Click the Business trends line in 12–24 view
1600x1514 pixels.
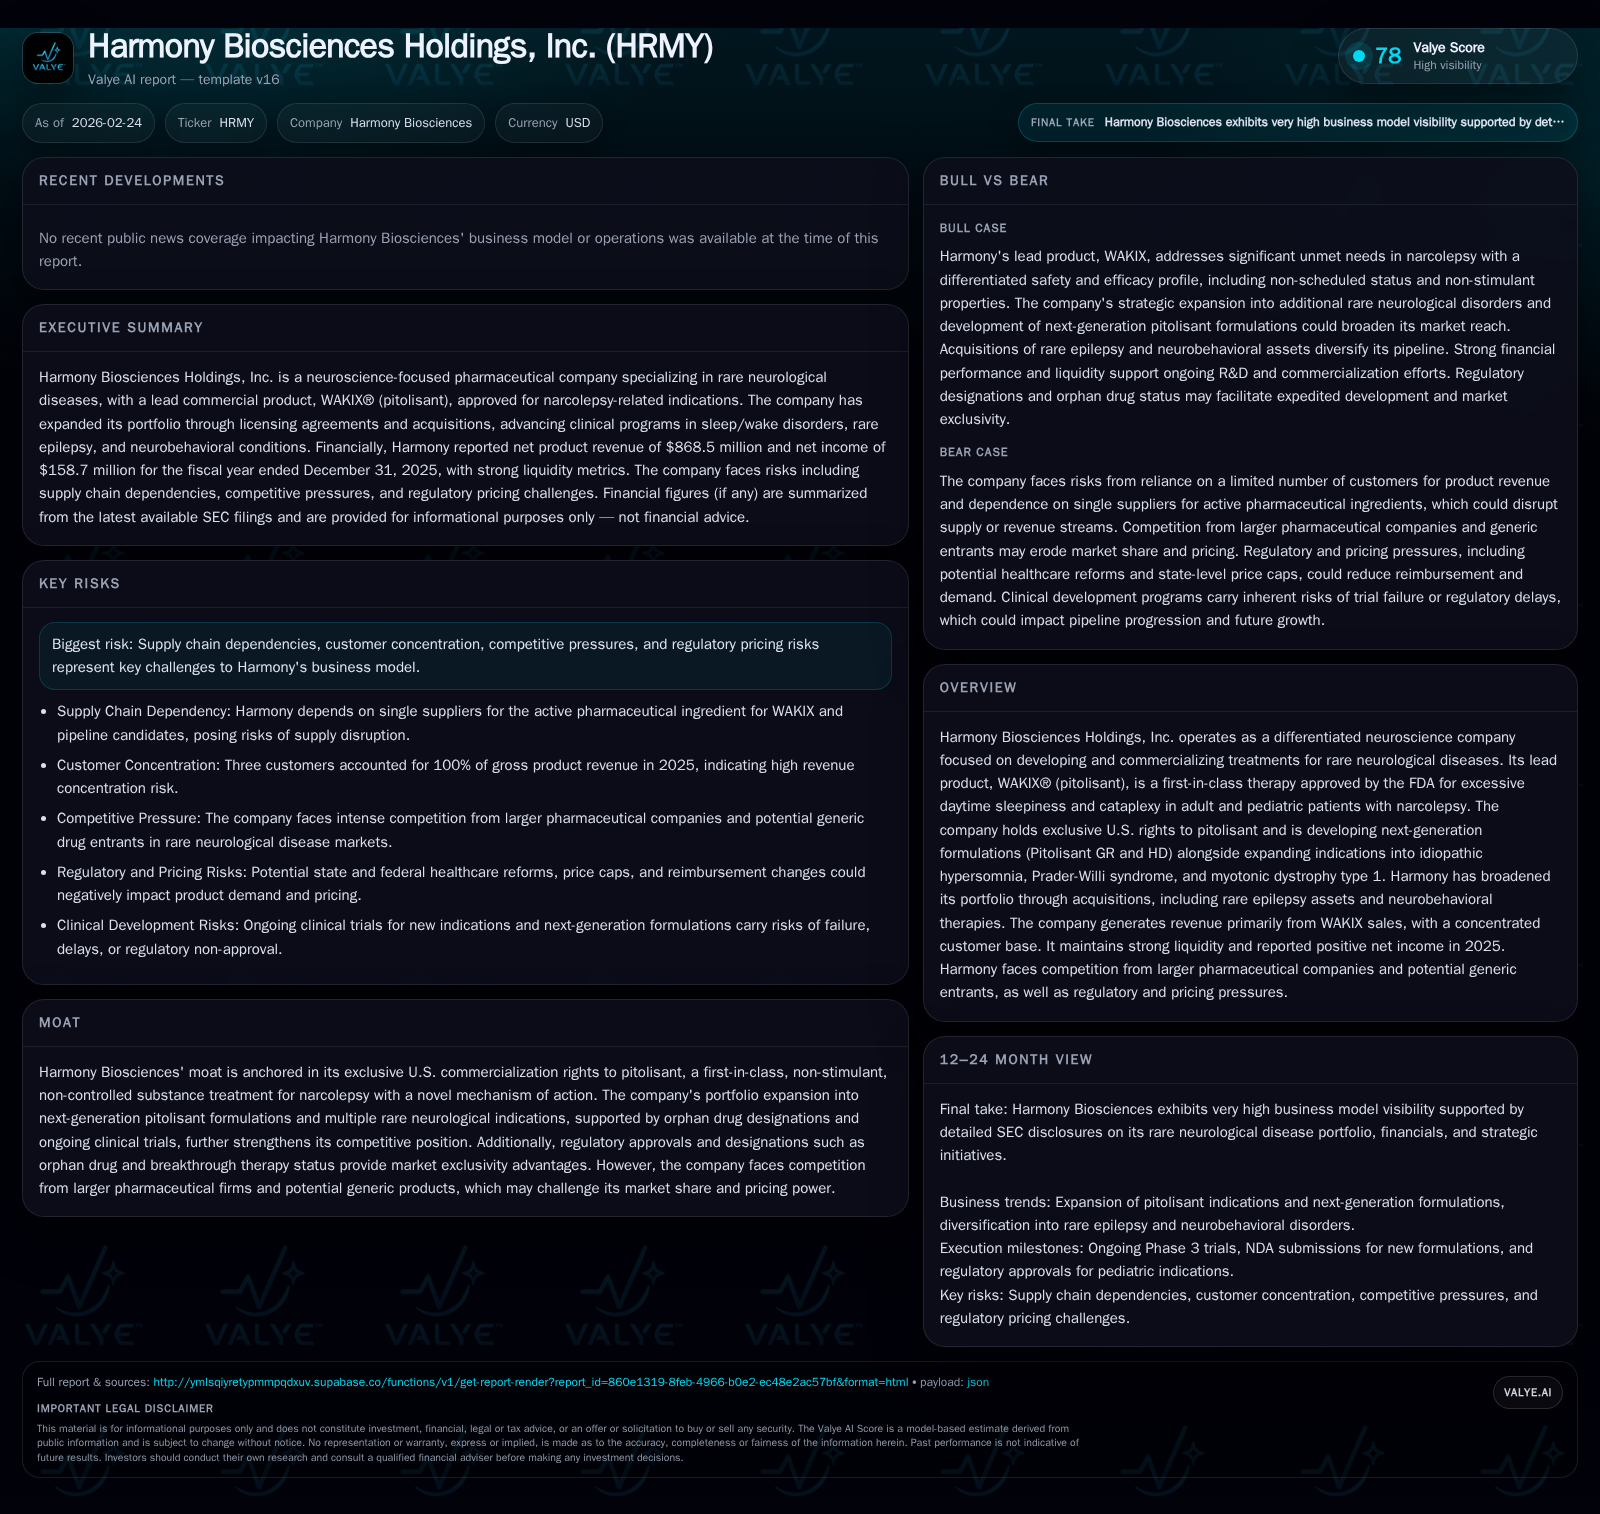click(x=1222, y=1214)
